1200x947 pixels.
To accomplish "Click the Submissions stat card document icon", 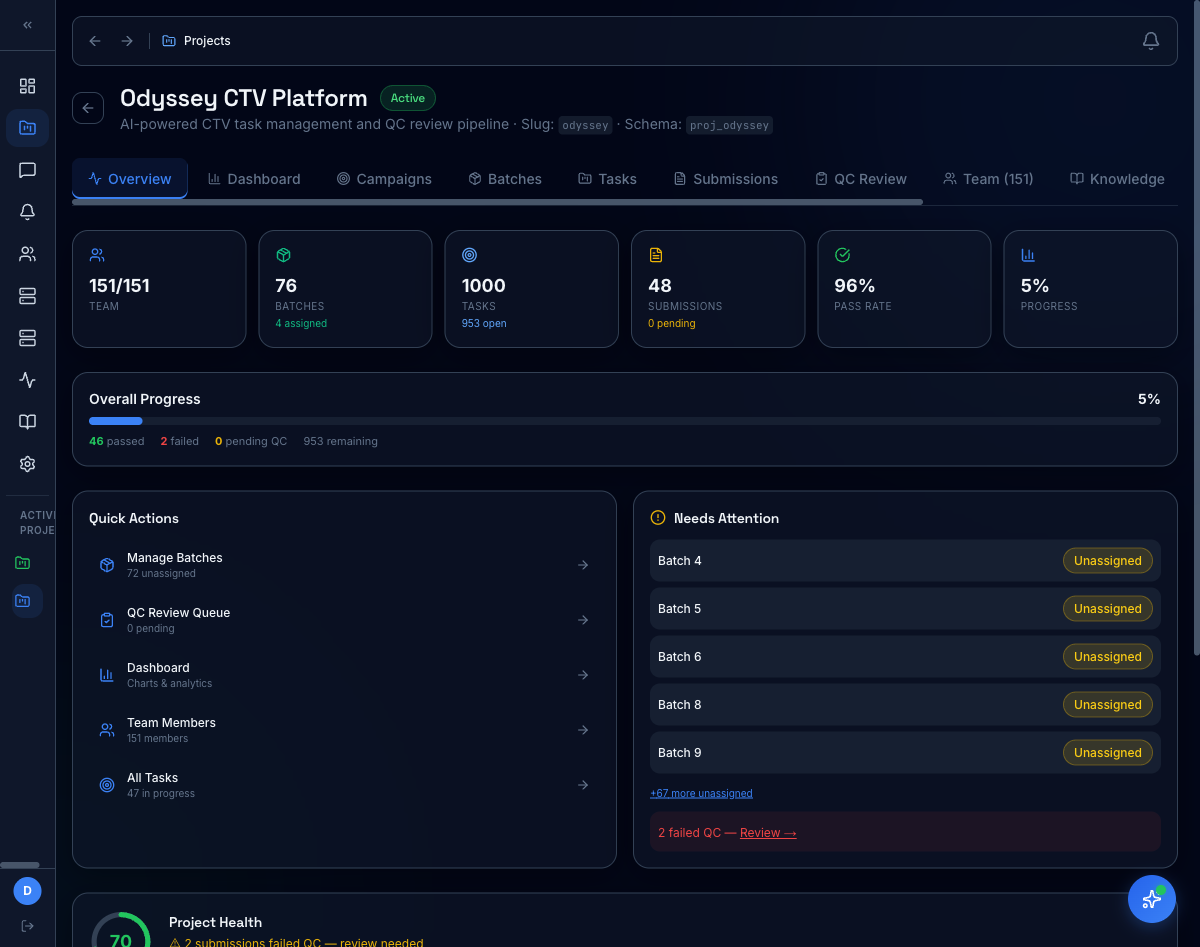I will [656, 255].
